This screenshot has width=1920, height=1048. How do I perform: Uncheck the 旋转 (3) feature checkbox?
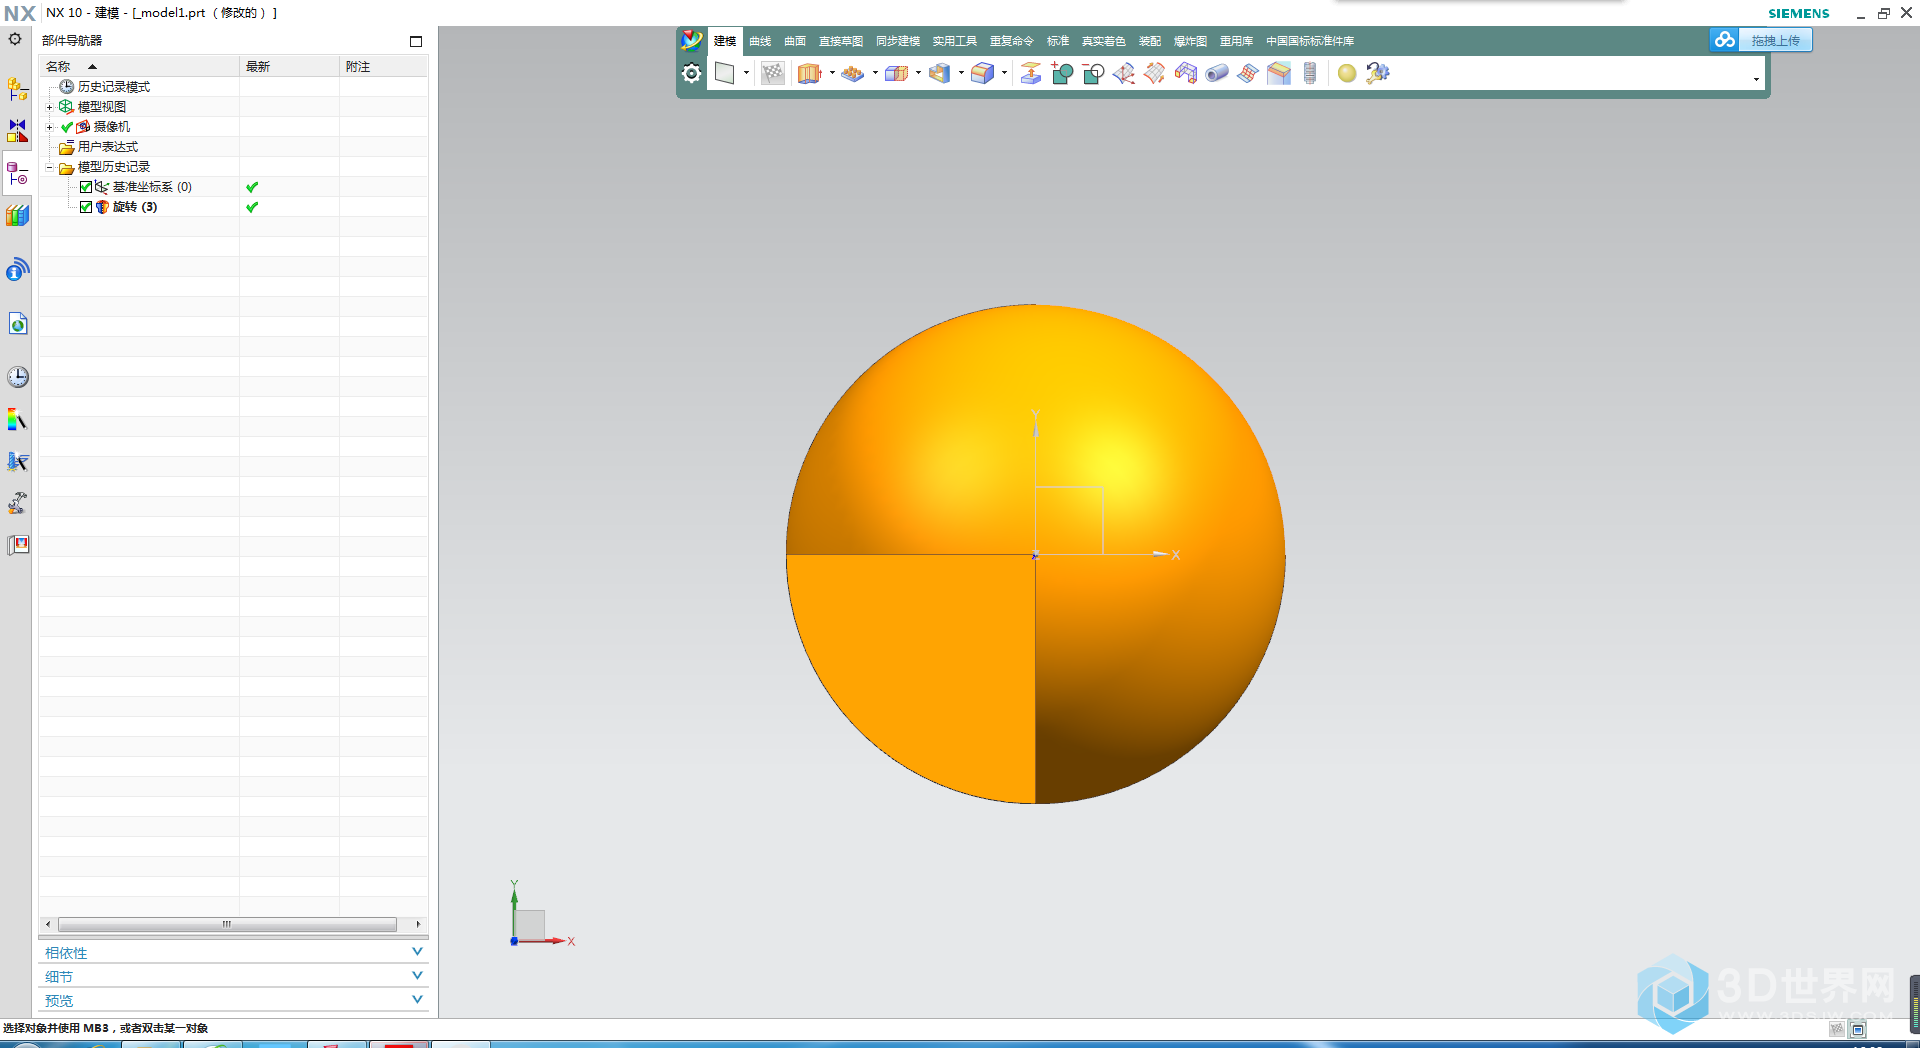pos(86,207)
